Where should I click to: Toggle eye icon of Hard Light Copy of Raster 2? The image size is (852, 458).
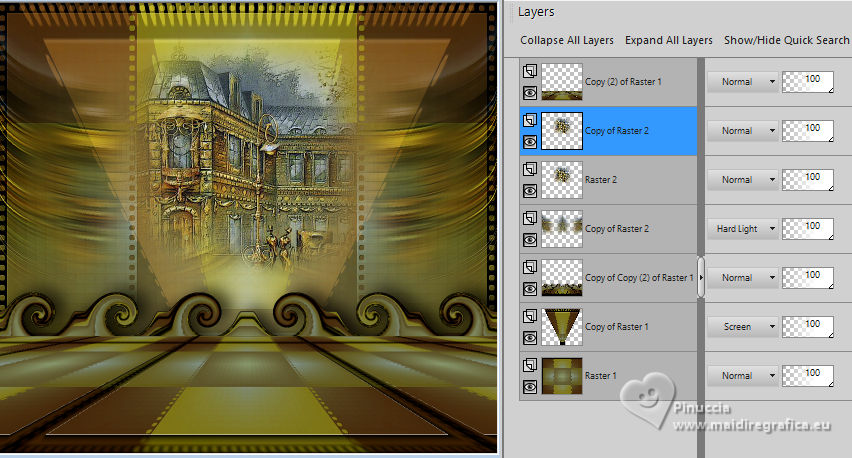[x=530, y=240]
